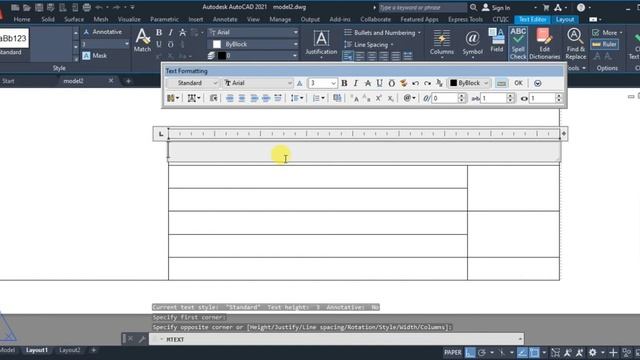This screenshot has height=360, width=640.
Task: Increase Tracking value stepper
Action: point(510,96)
